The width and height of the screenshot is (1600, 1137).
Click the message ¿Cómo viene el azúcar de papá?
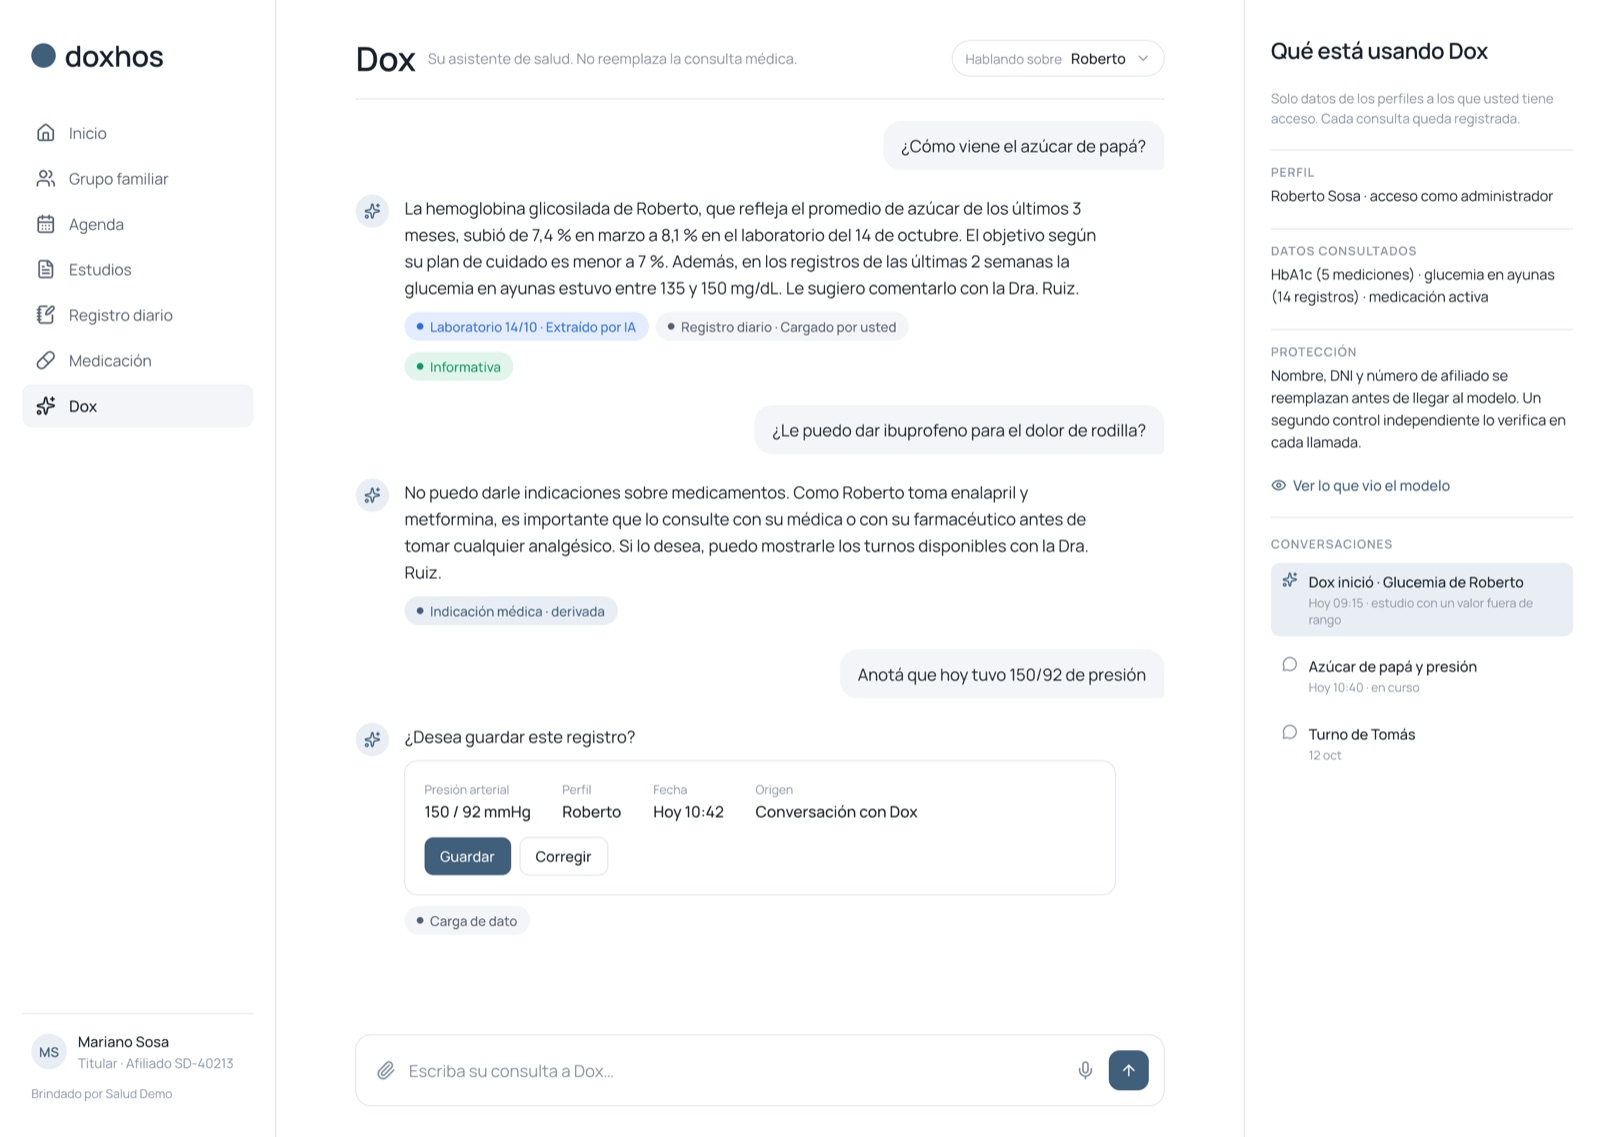coord(1023,146)
